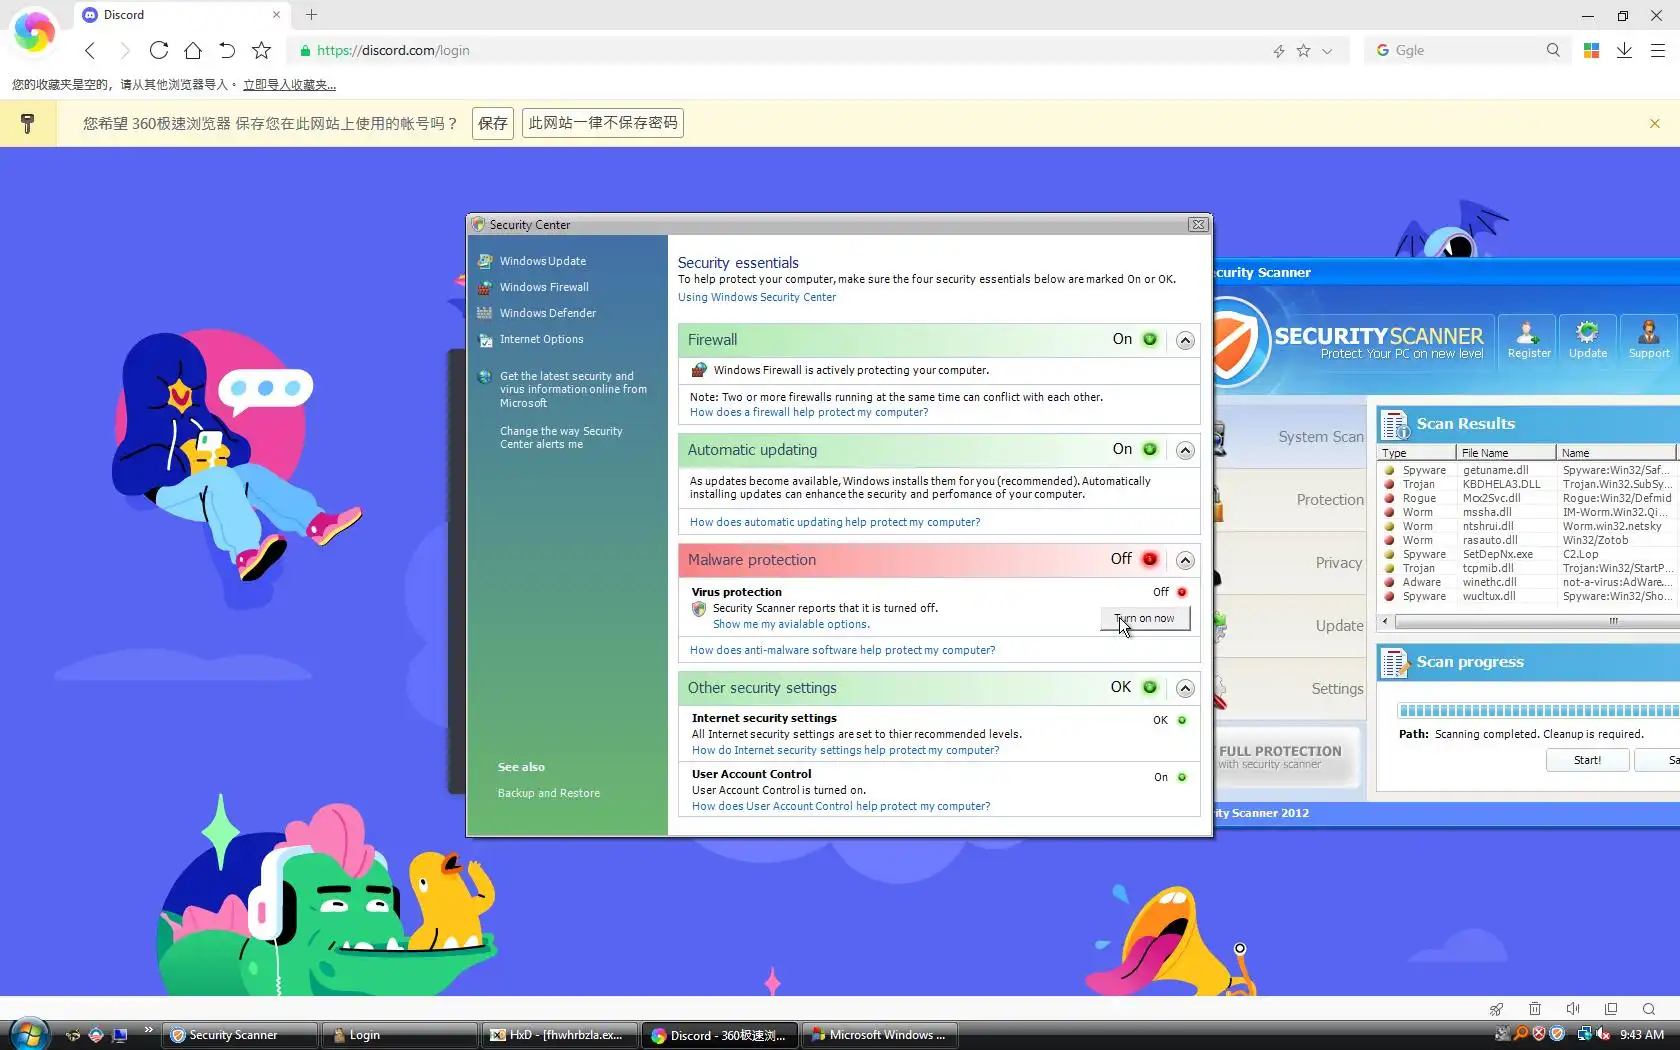Viewport: 1680px width, 1050px height.
Task: Collapse the Automatic updating section
Action: coord(1185,450)
